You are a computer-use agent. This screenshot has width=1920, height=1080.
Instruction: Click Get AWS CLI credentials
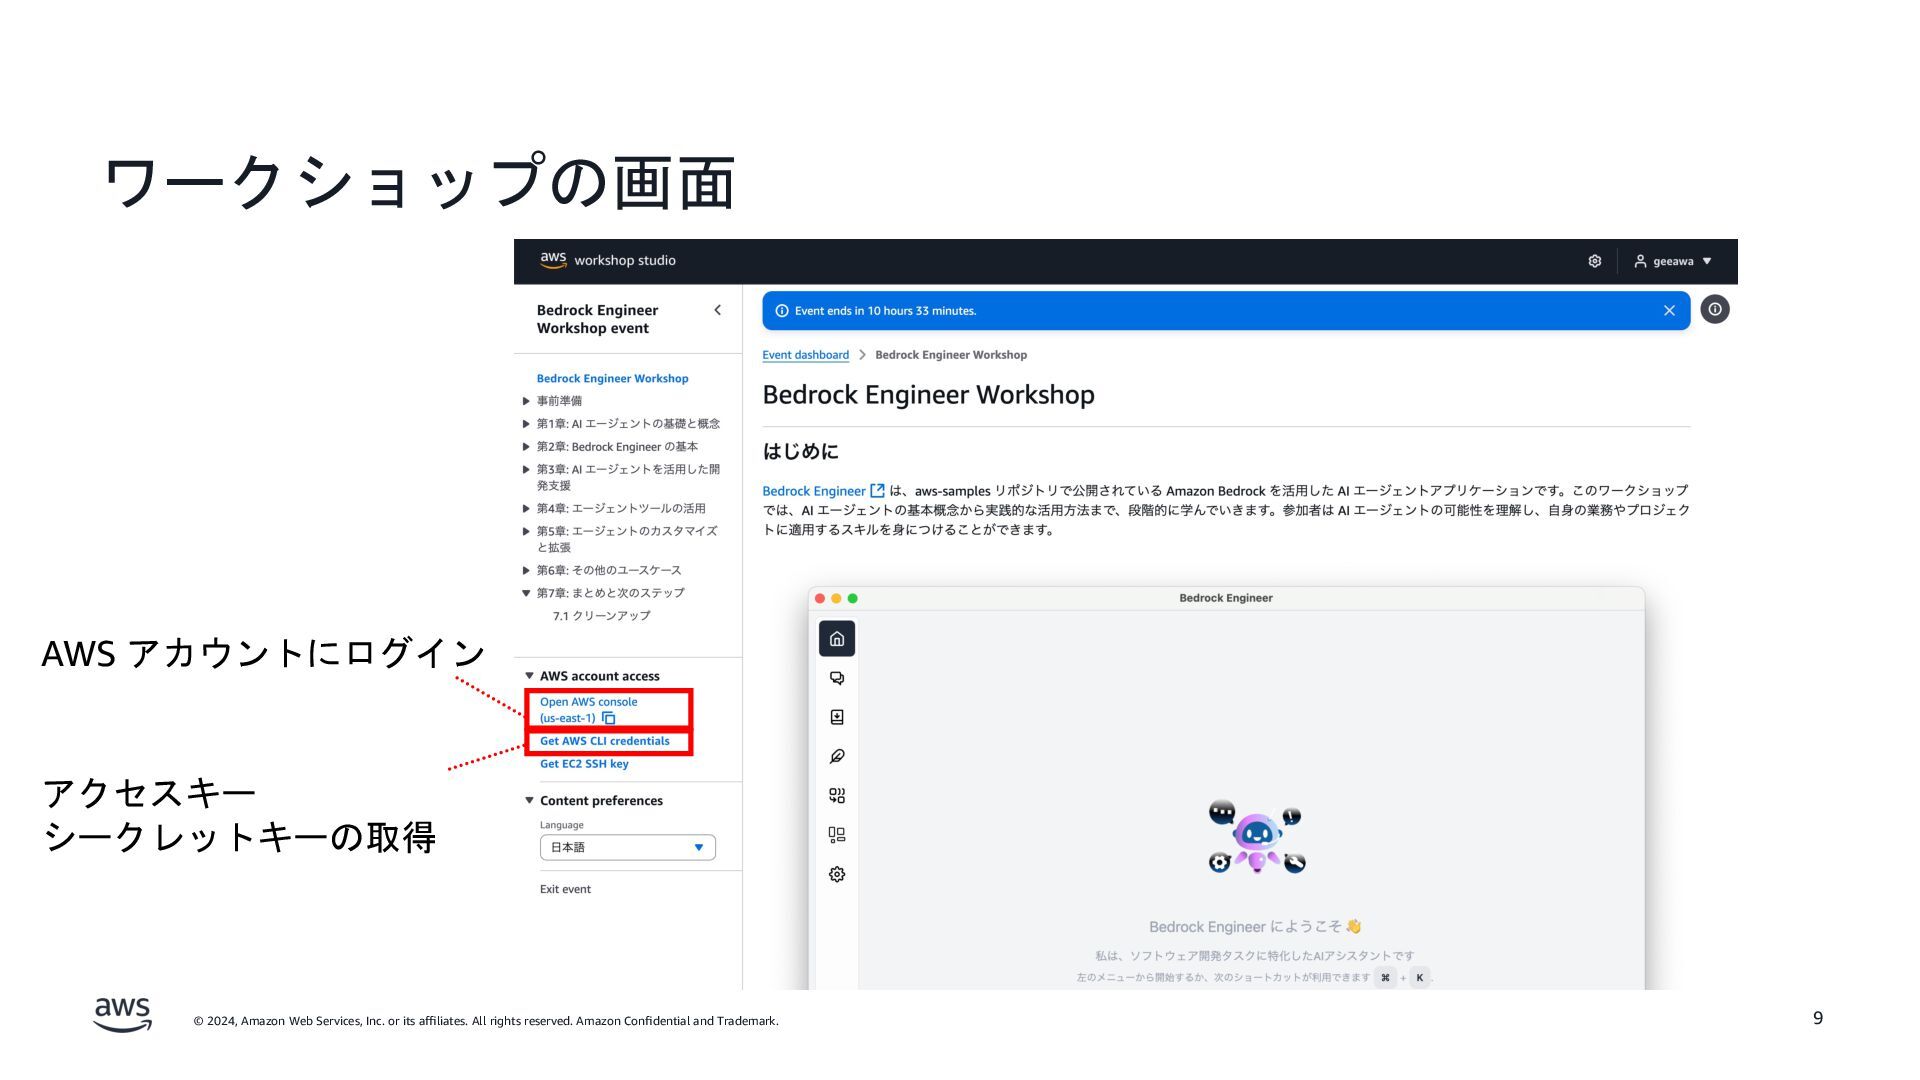pos(605,741)
